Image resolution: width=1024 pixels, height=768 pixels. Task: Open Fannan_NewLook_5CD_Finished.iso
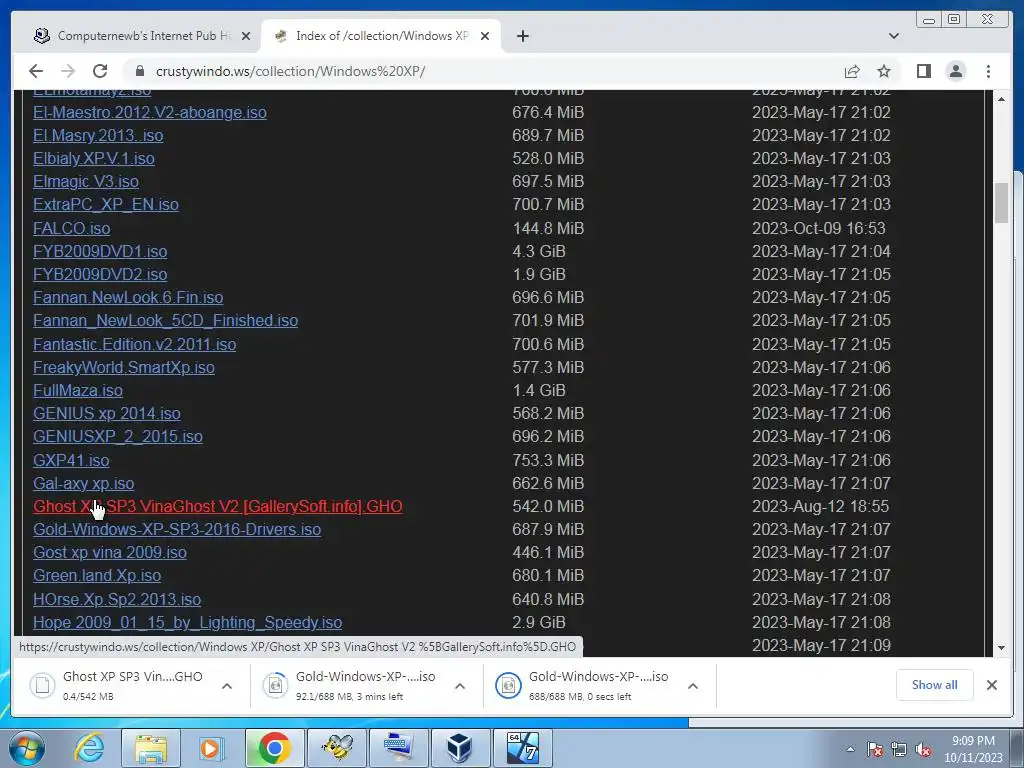coord(165,320)
